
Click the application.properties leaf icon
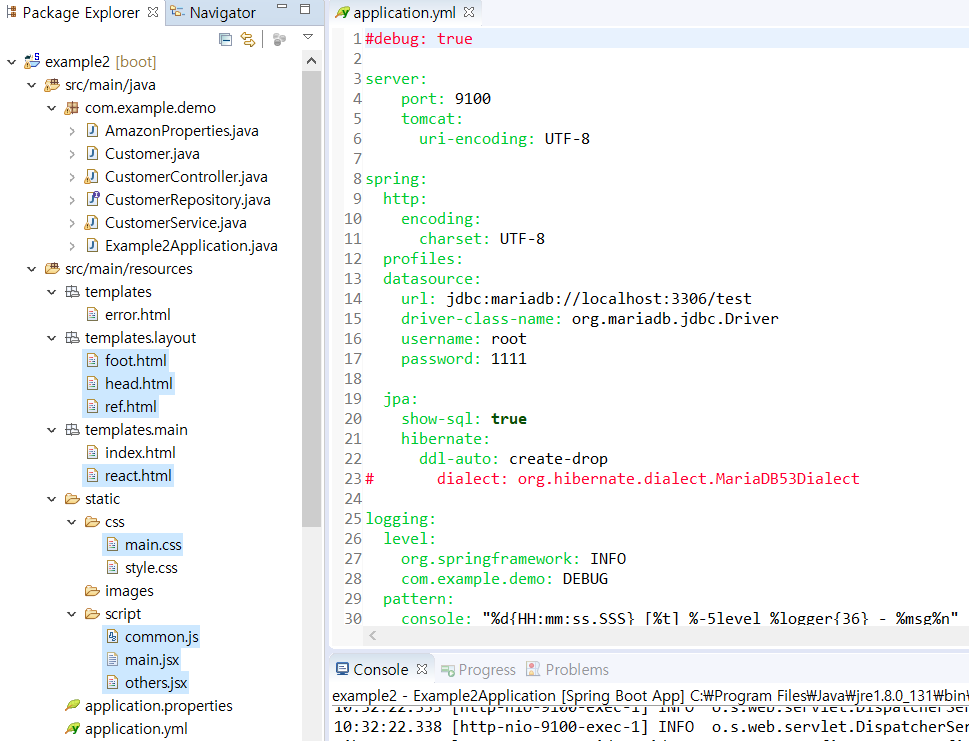[x=72, y=705]
